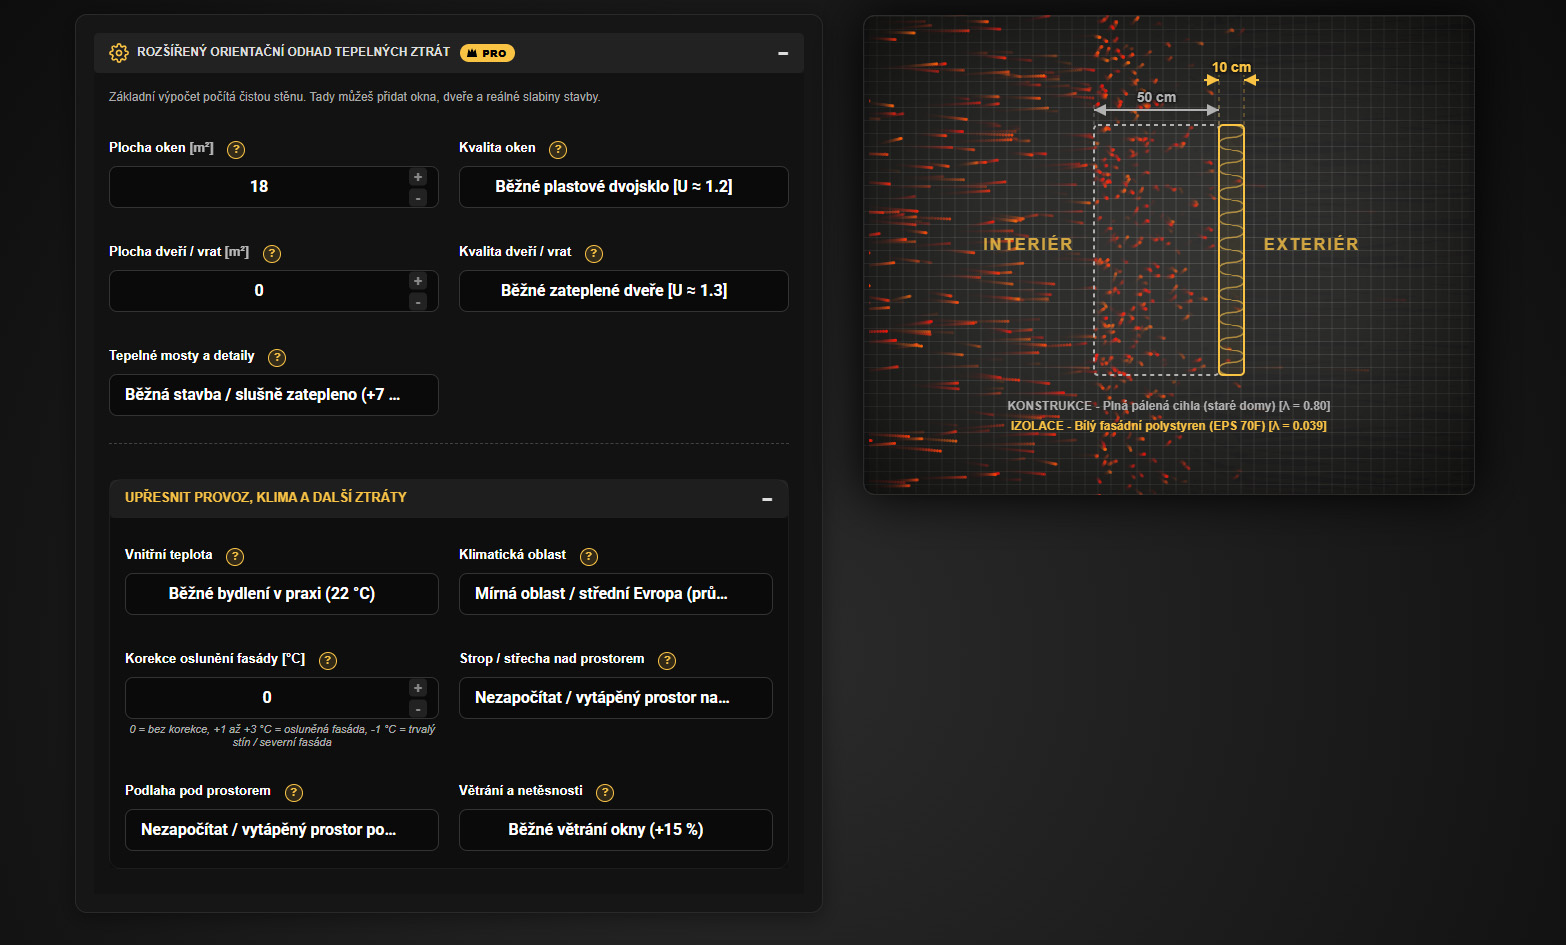Open help icon for Plocha oken
Image resolution: width=1566 pixels, height=945 pixels.
[236, 150]
